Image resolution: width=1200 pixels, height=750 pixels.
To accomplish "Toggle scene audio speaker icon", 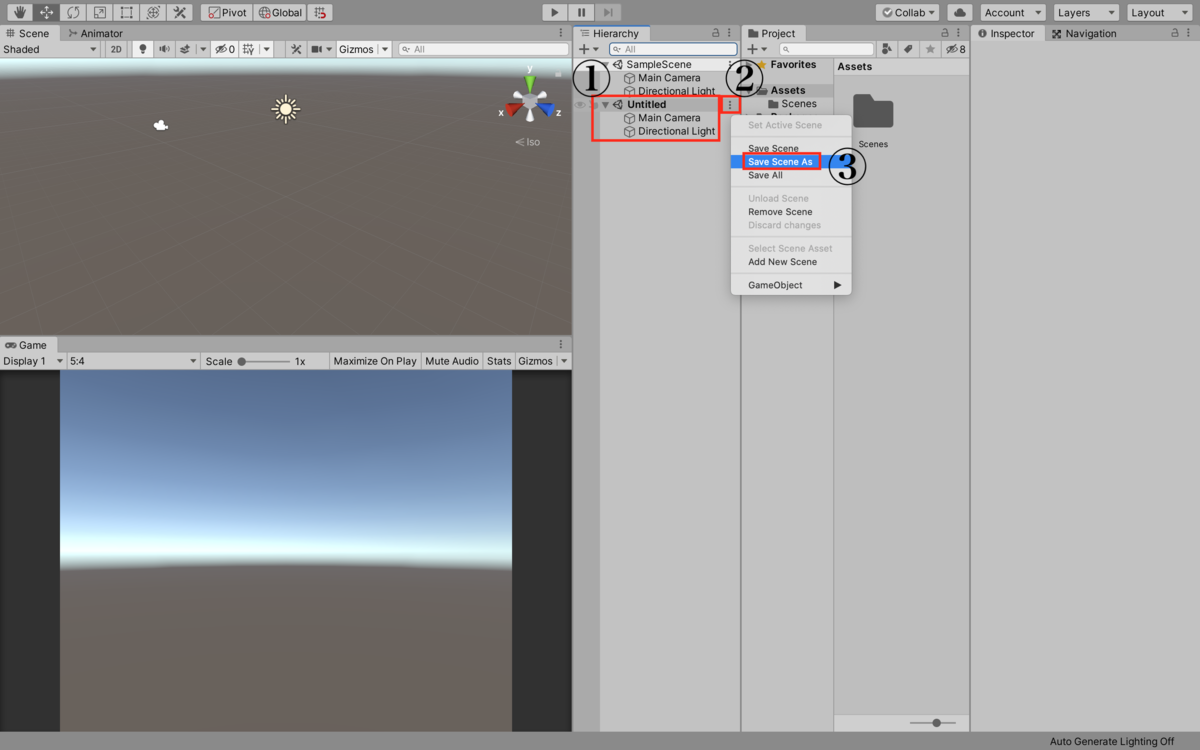I will point(163,49).
